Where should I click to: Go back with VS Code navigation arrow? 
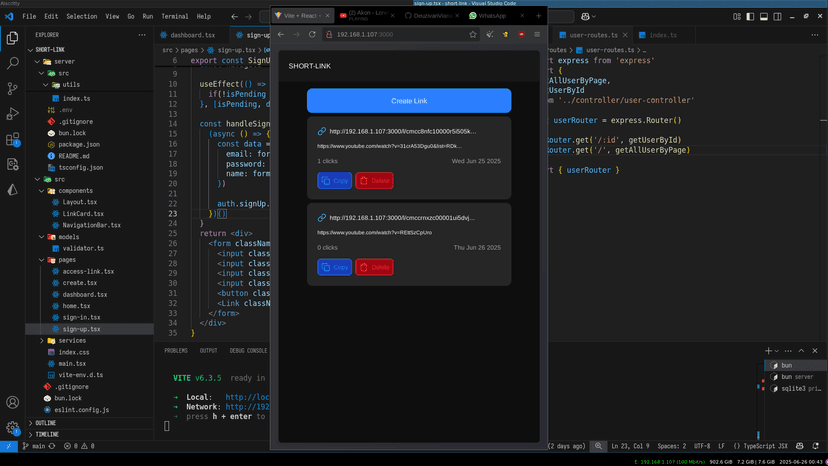pyautogui.click(x=234, y=16)
